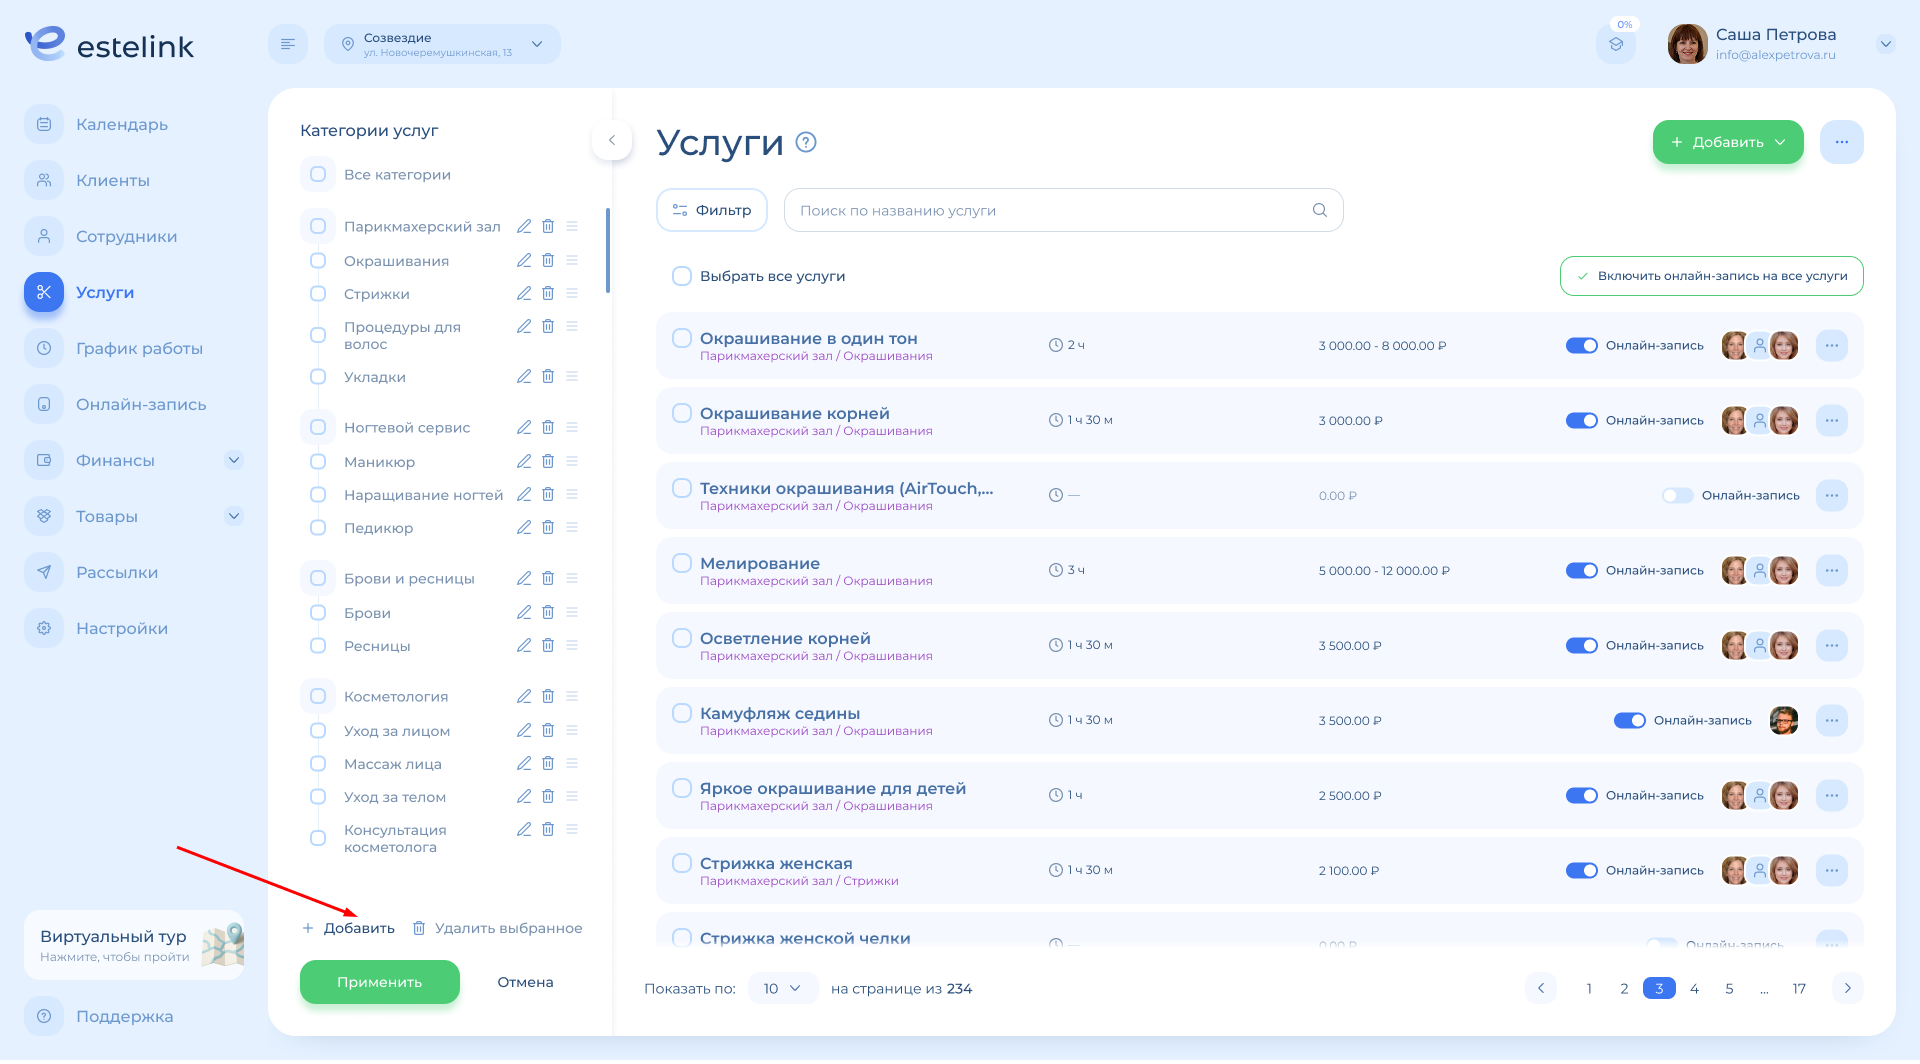Open the rows-per-page dropdown showing 10
1920x1064 pixels.
[782, 988]
